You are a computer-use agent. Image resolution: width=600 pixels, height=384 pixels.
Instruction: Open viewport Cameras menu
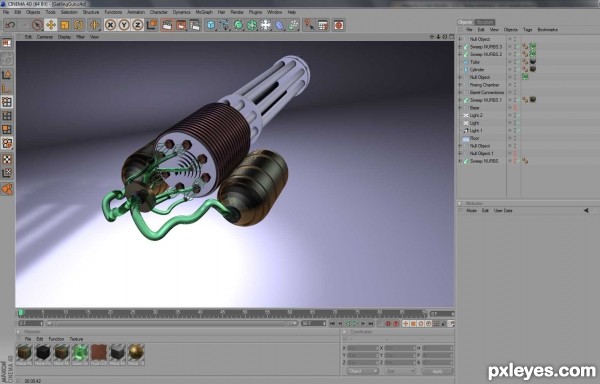[45, 37]
